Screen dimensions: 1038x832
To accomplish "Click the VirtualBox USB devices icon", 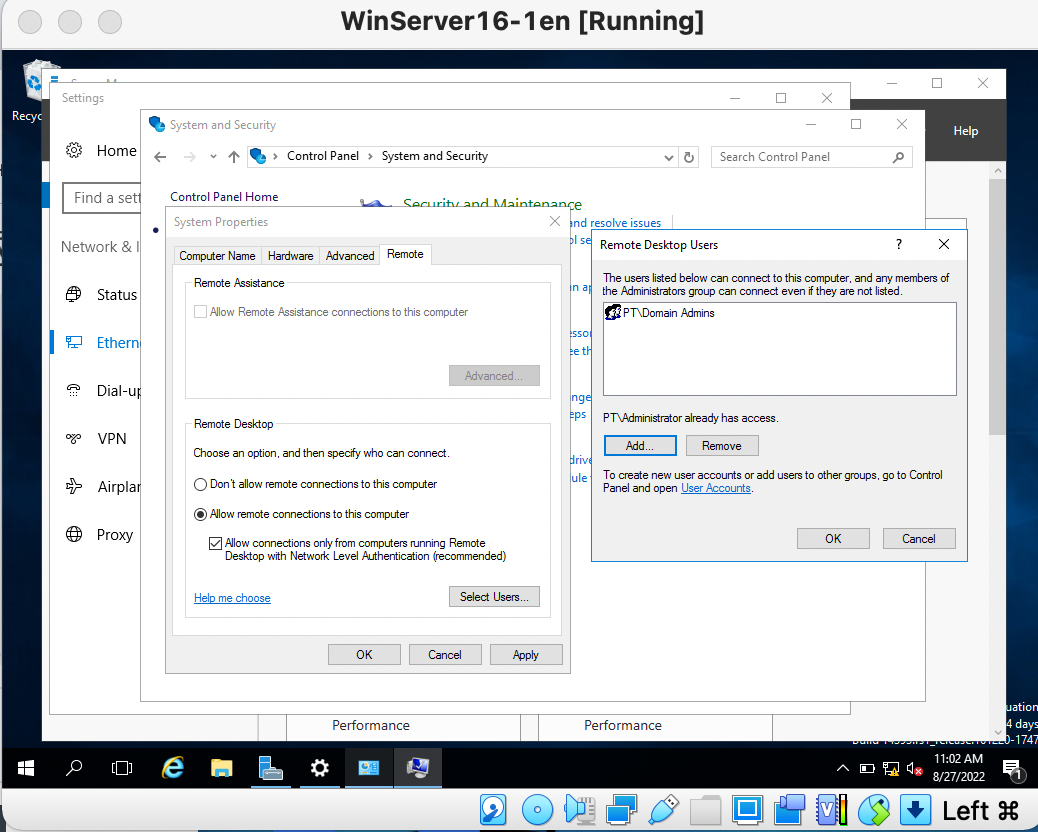I will pyautogui.click(x=664, y=809).
